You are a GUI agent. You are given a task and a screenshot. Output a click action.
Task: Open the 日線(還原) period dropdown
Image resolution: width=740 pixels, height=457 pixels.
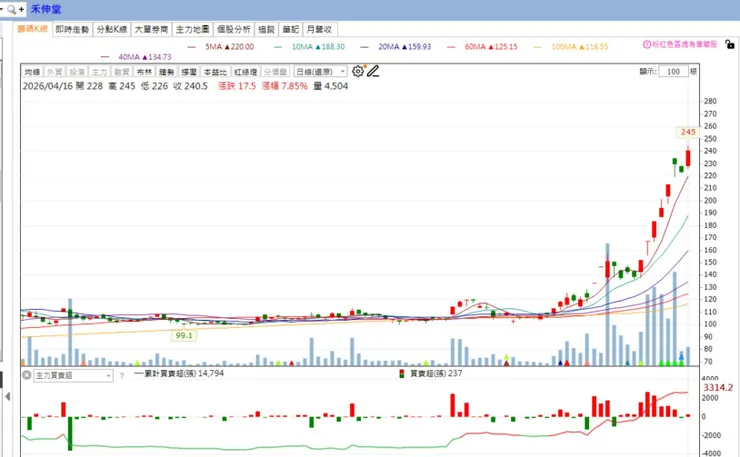point(320,72)
